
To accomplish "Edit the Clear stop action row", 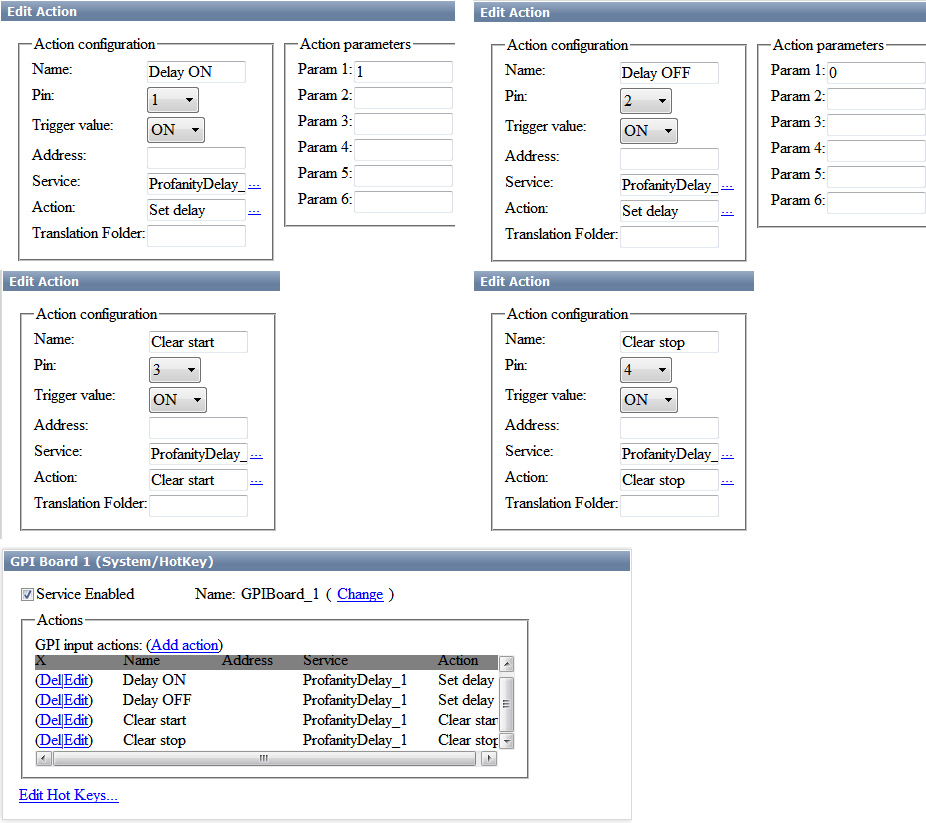I will point(76,740).
